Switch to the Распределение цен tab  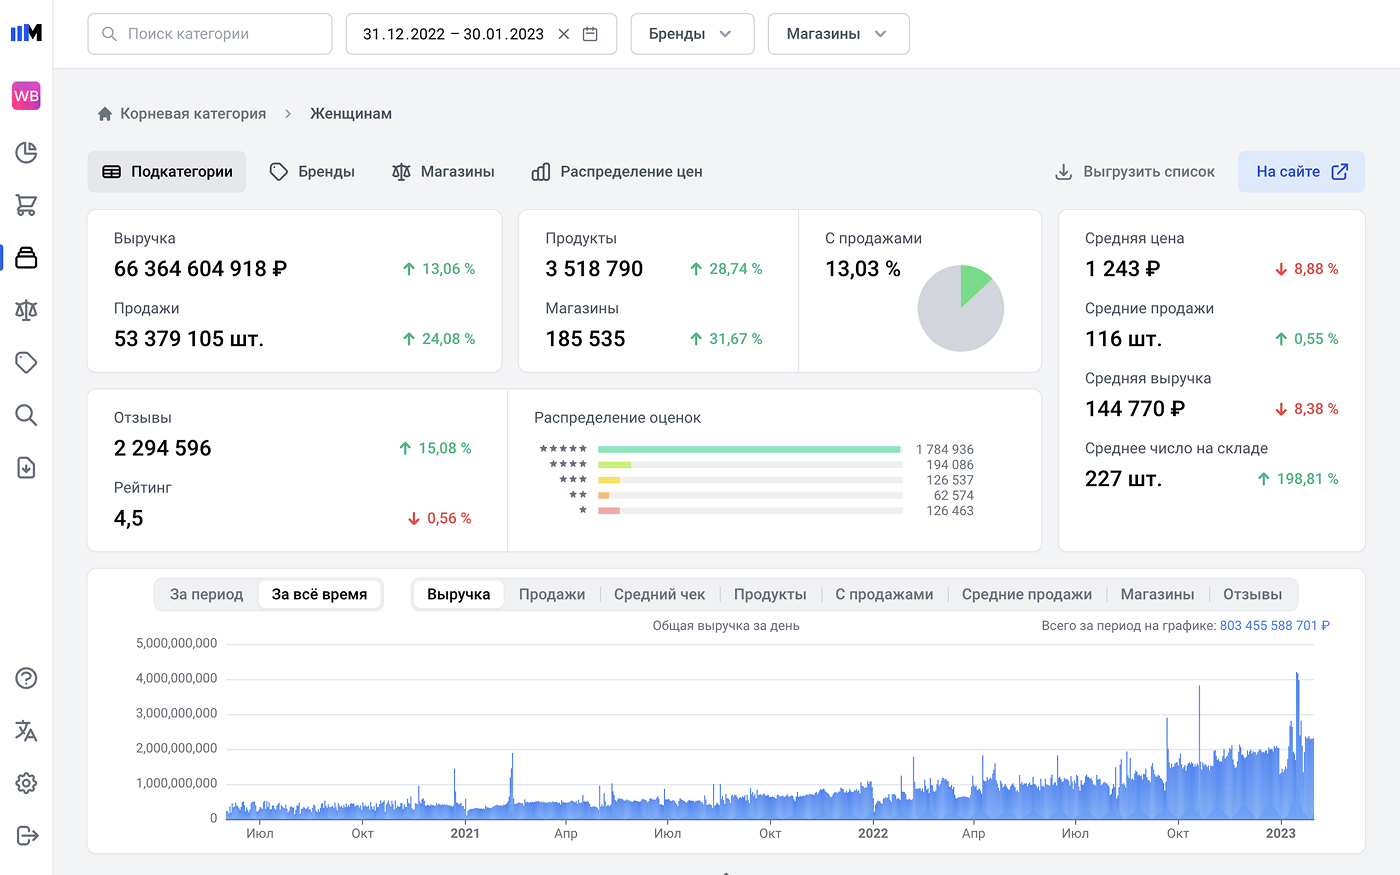(617, 172)
